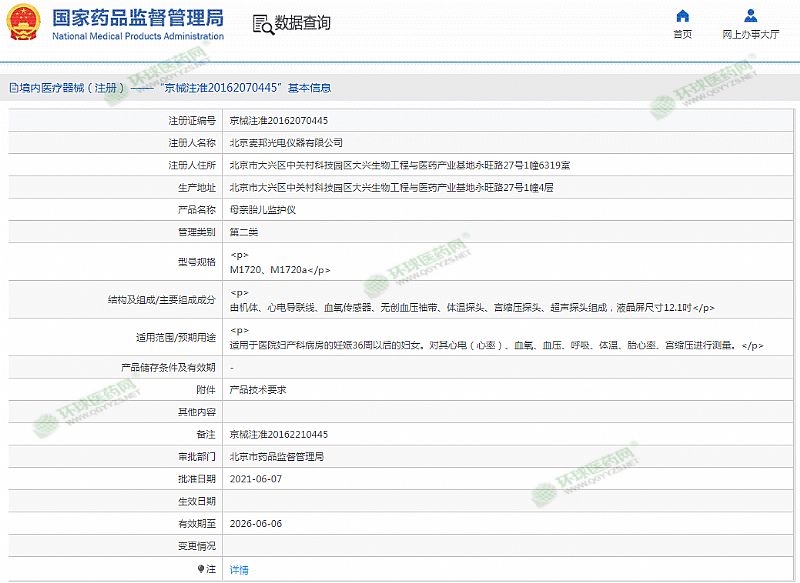Click product name 母亲胎儿监护仪 cell
Viewport: 800px width, 583px height.
[x=263, y=210]
